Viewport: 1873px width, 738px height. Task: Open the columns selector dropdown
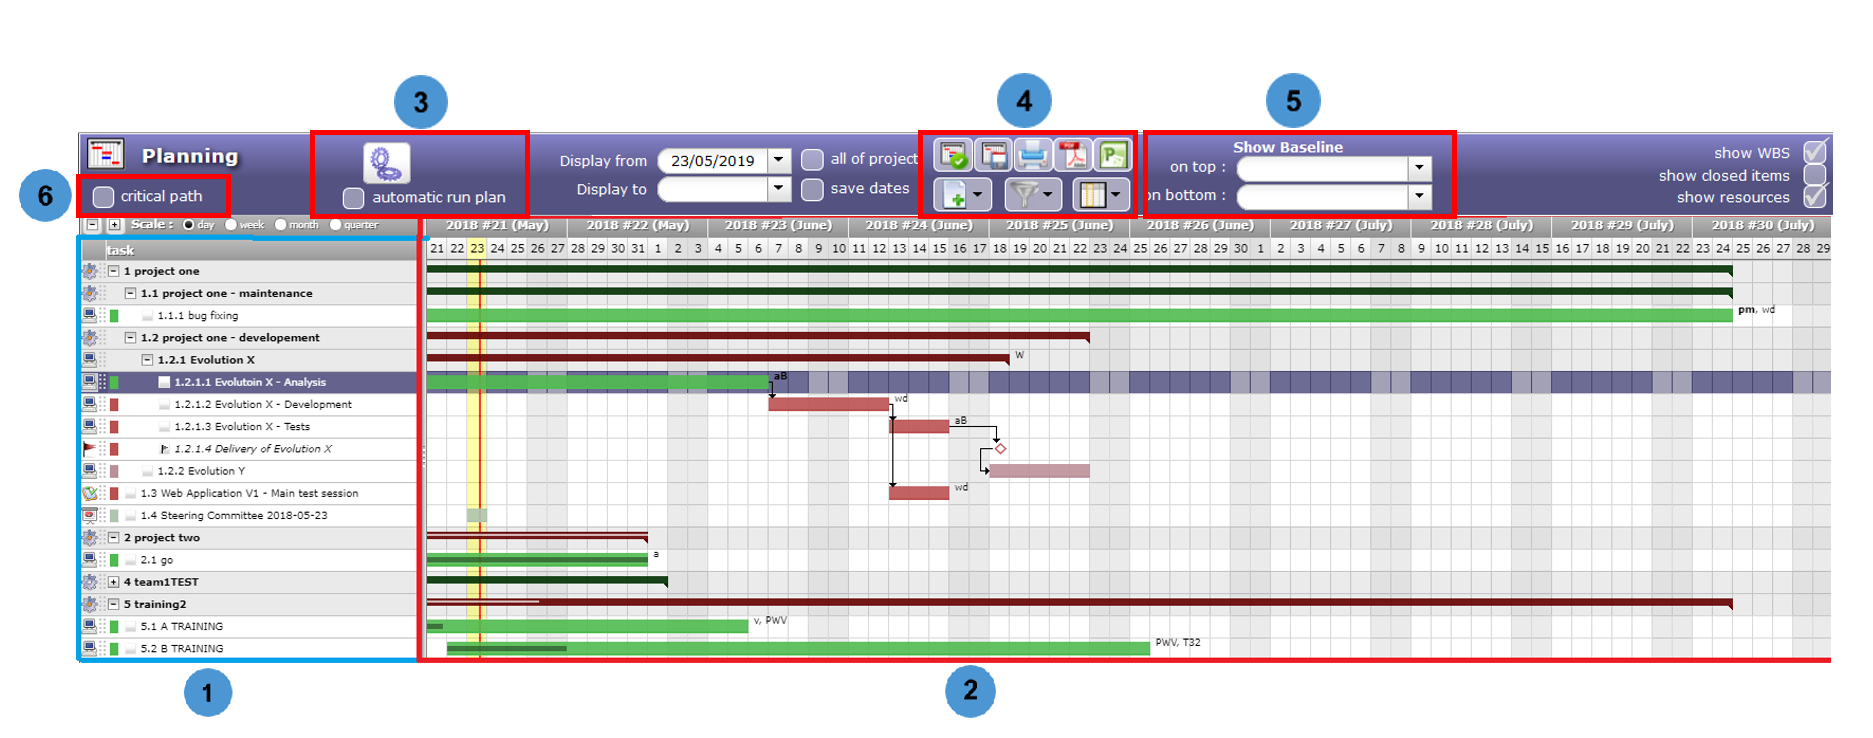pyautogui.click(x=1101, y=194)
